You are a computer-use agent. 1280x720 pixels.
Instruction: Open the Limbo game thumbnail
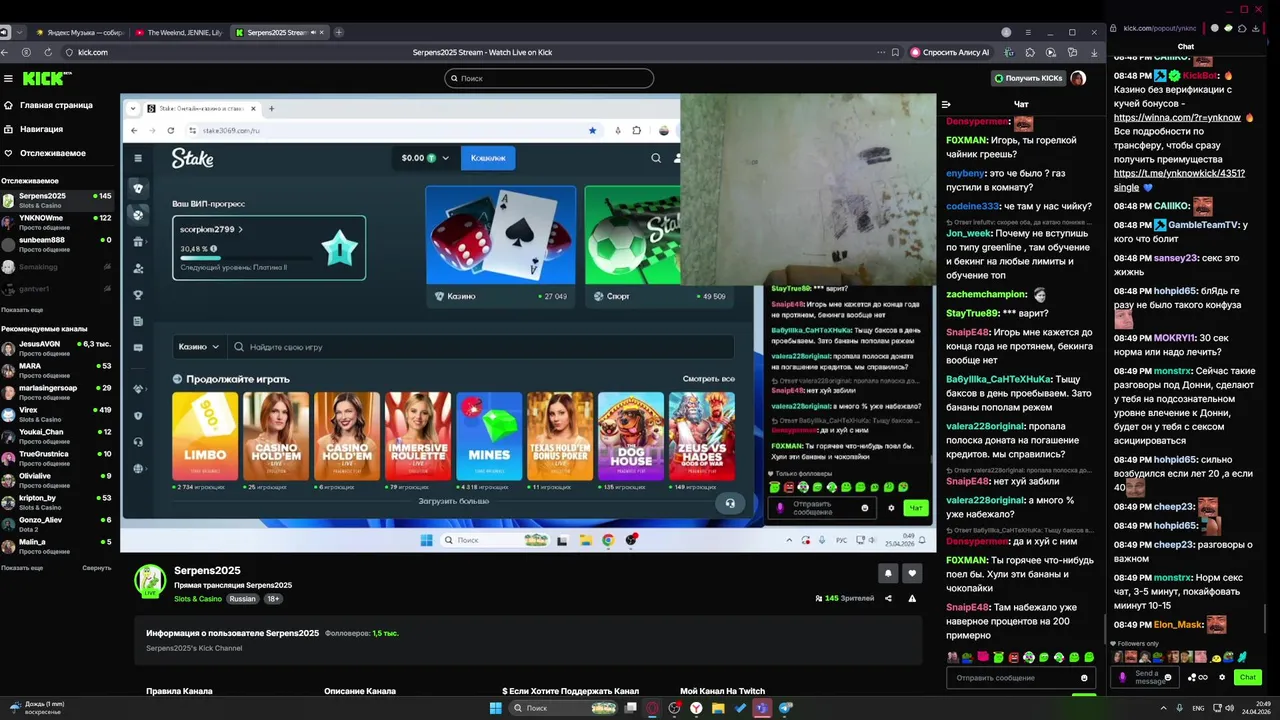(x=205, y=436)
